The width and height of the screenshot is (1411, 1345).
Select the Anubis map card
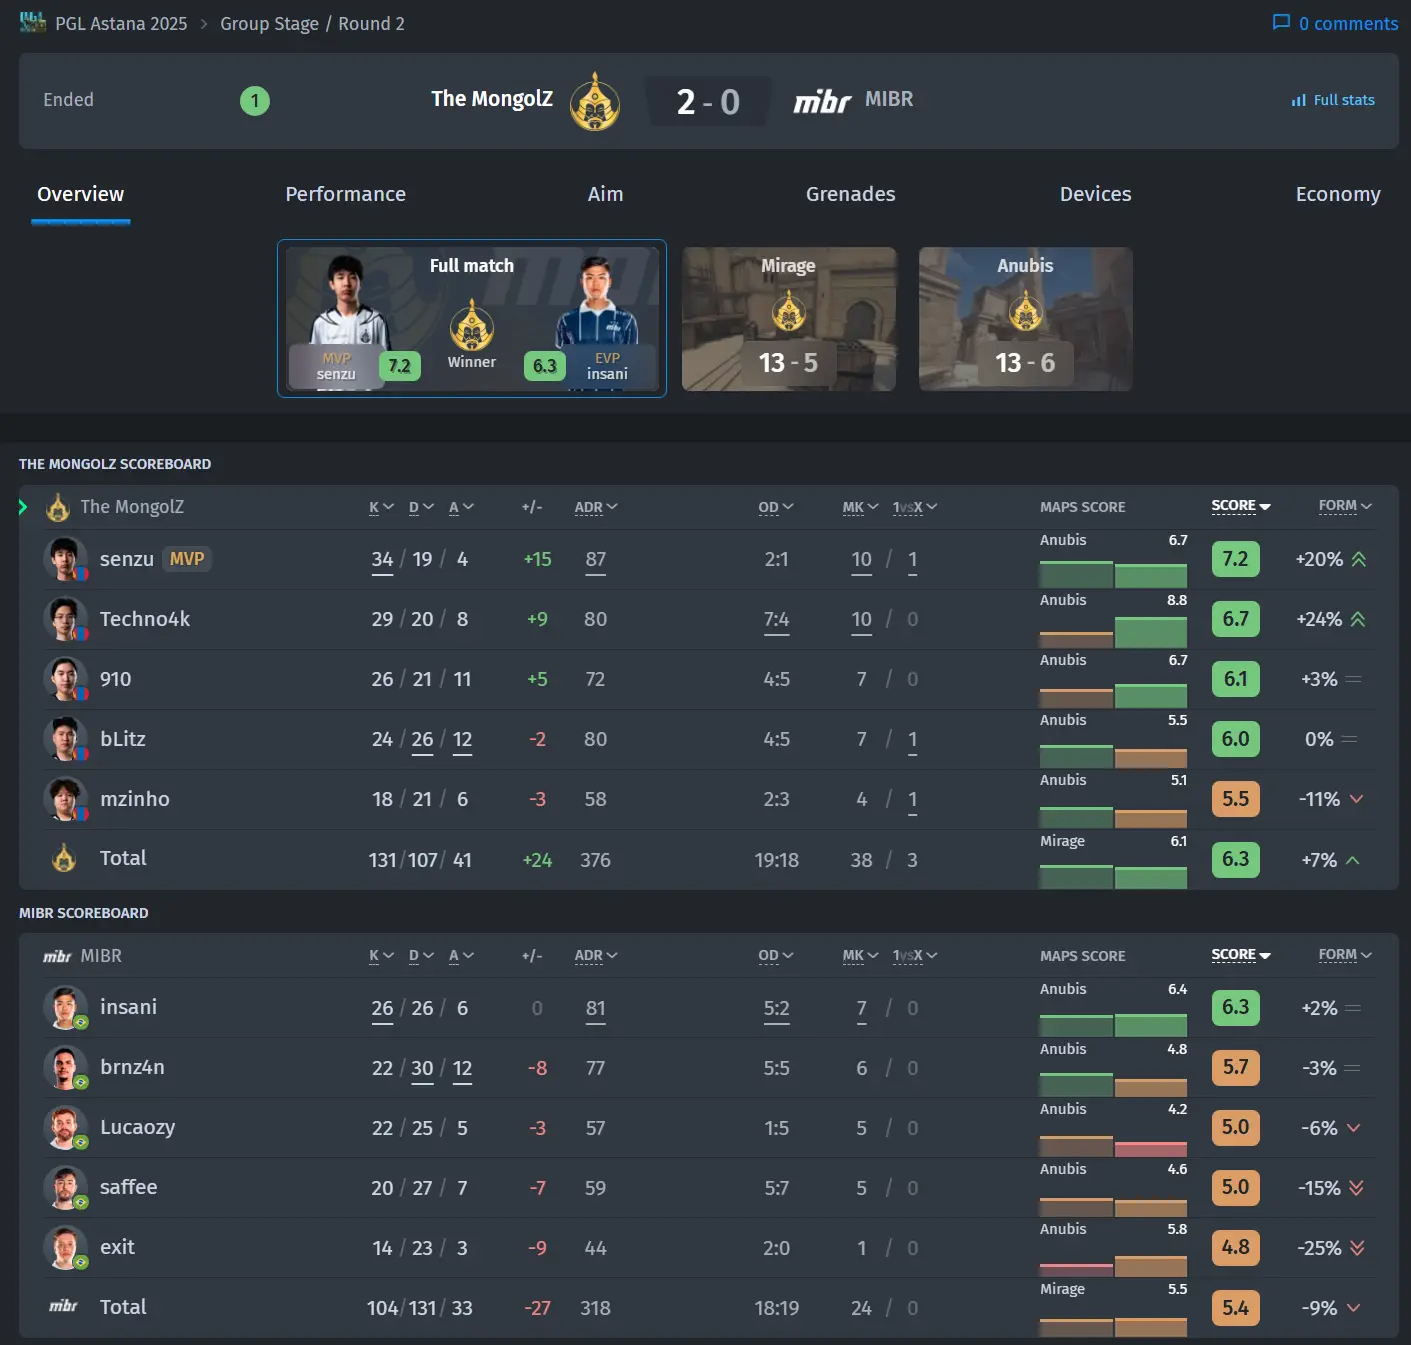(x=1026, y=319)
